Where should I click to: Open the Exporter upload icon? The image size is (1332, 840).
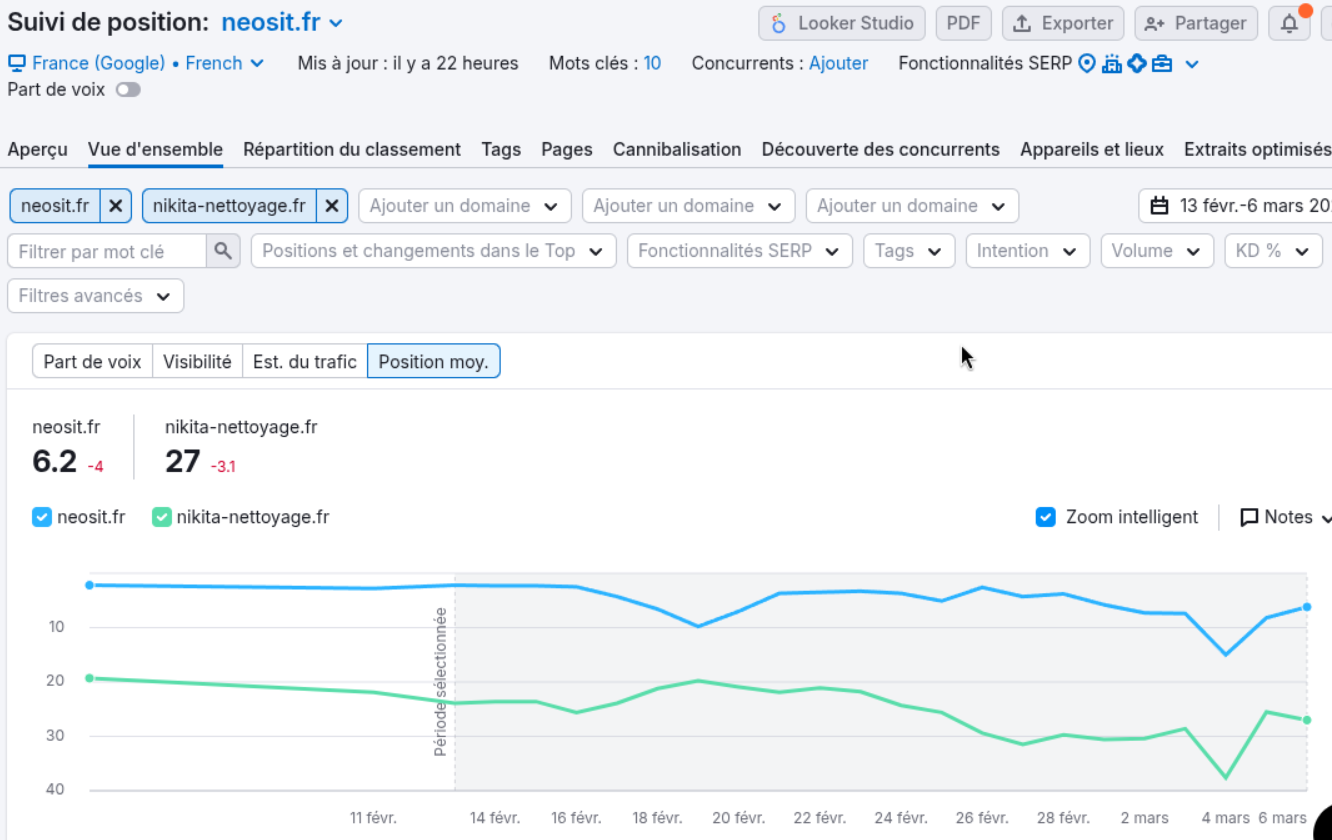(1021, 22)
